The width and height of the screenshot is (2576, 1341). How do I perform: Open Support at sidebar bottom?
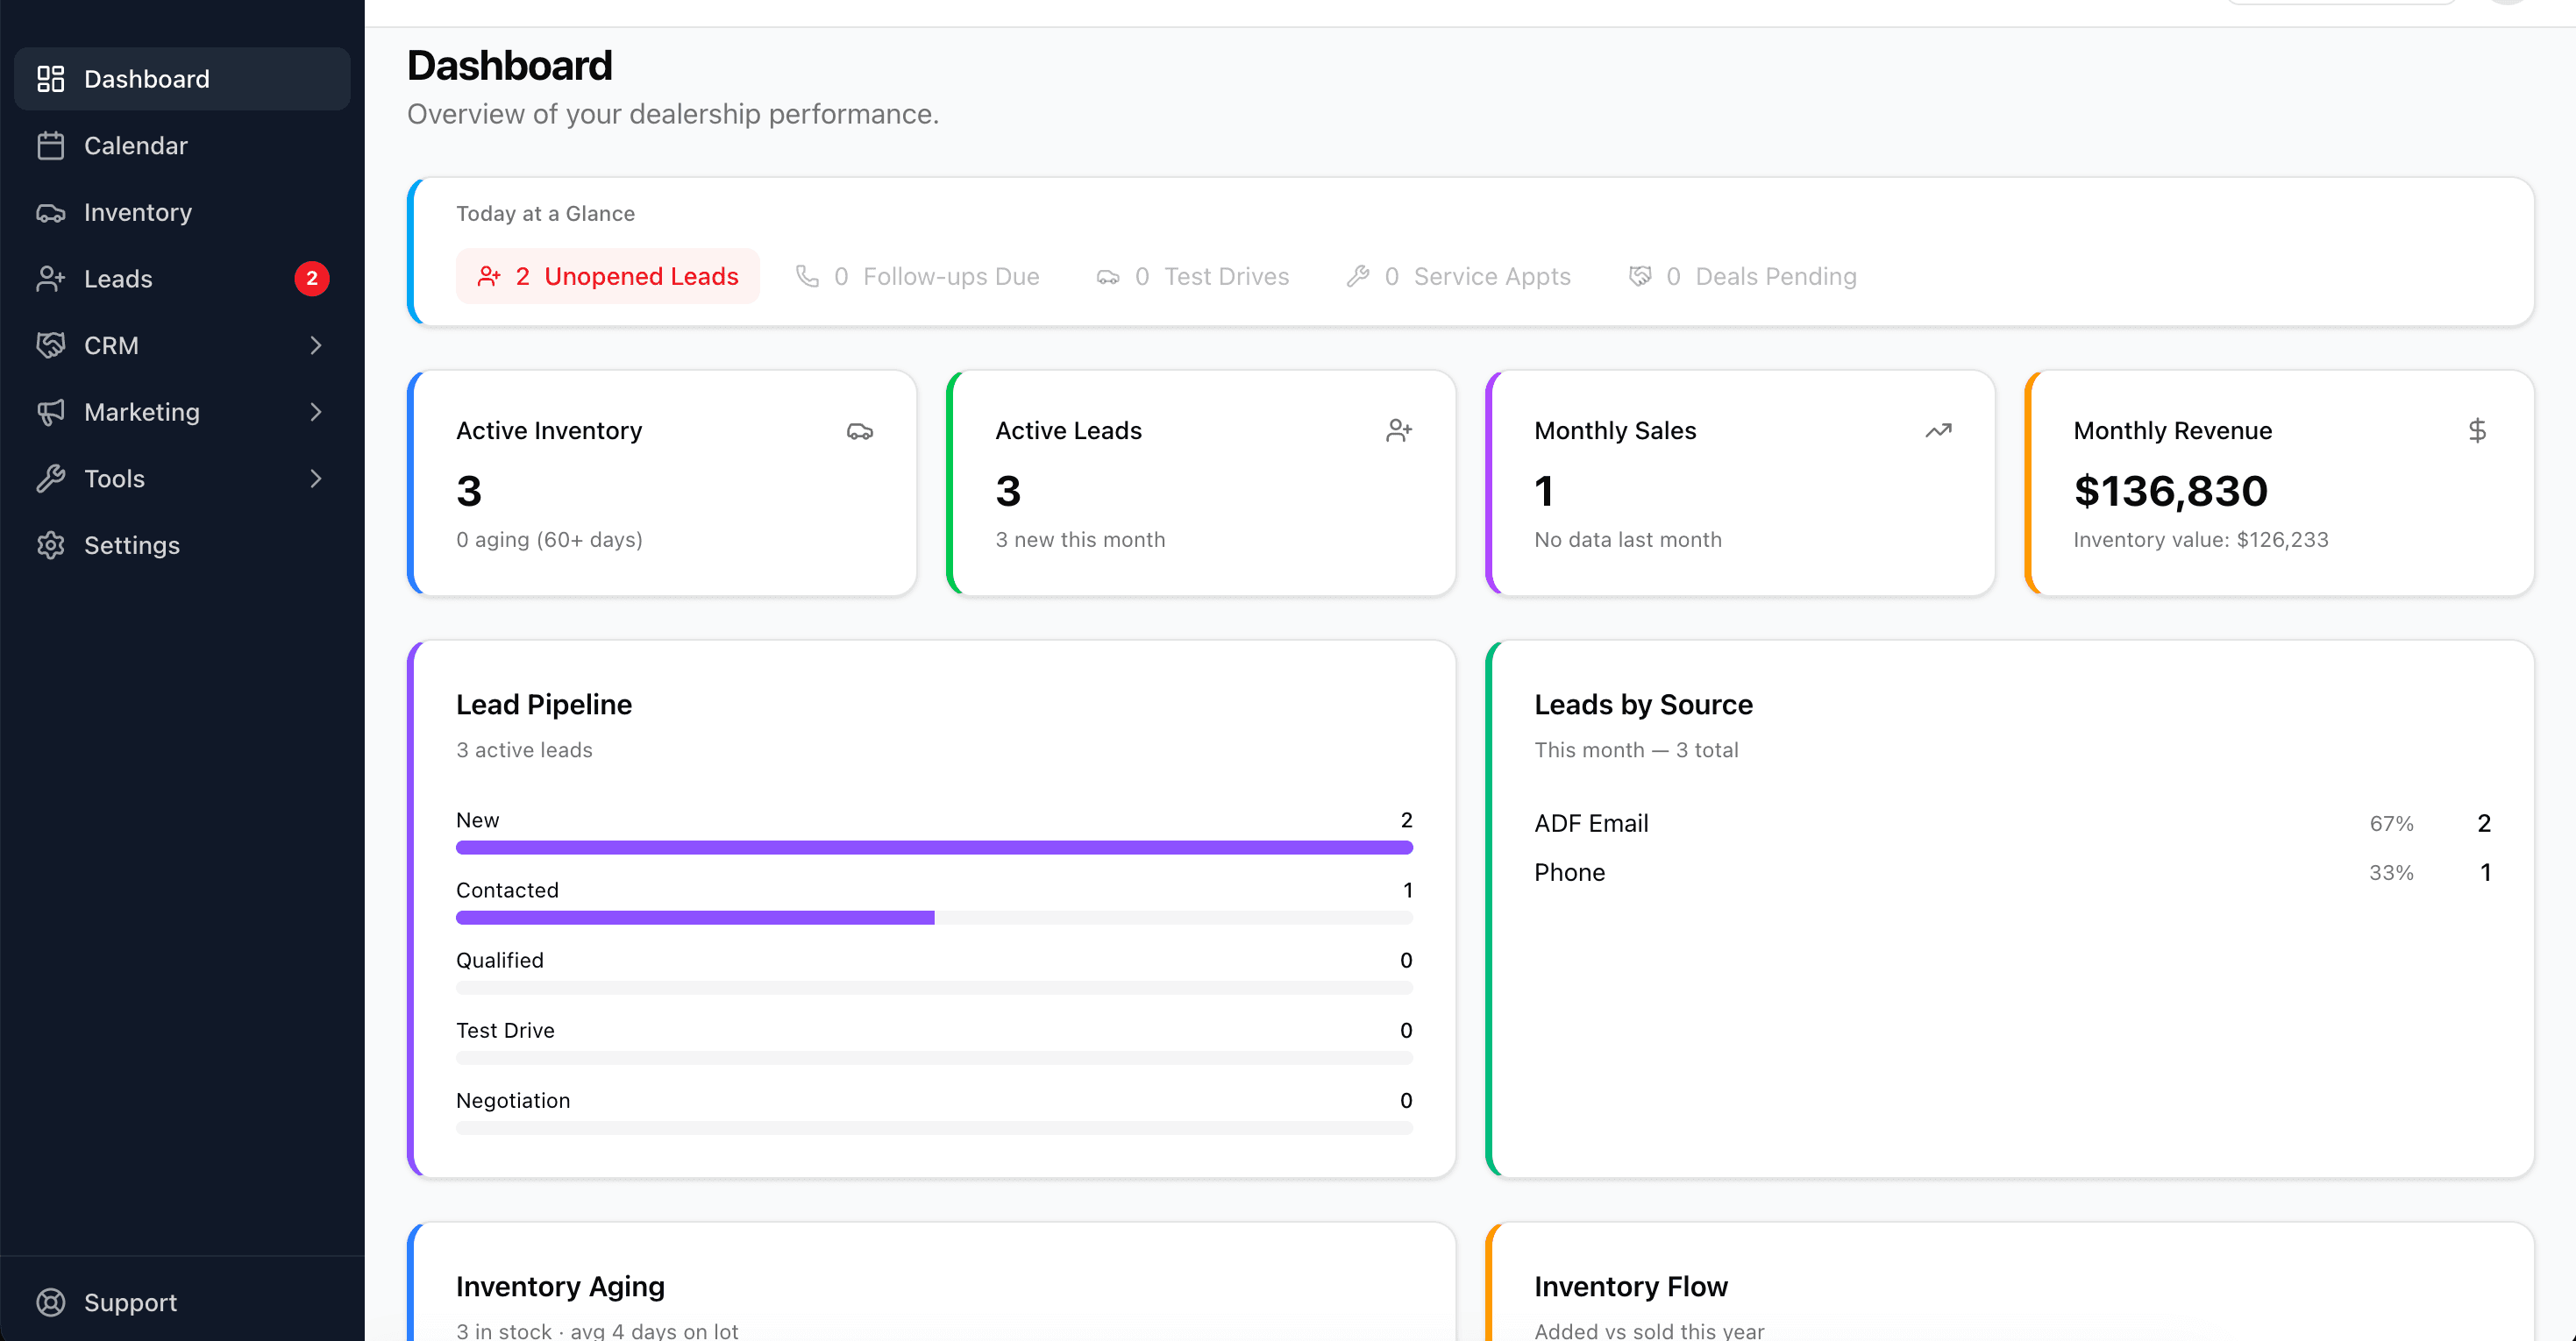coord(182,1302)
